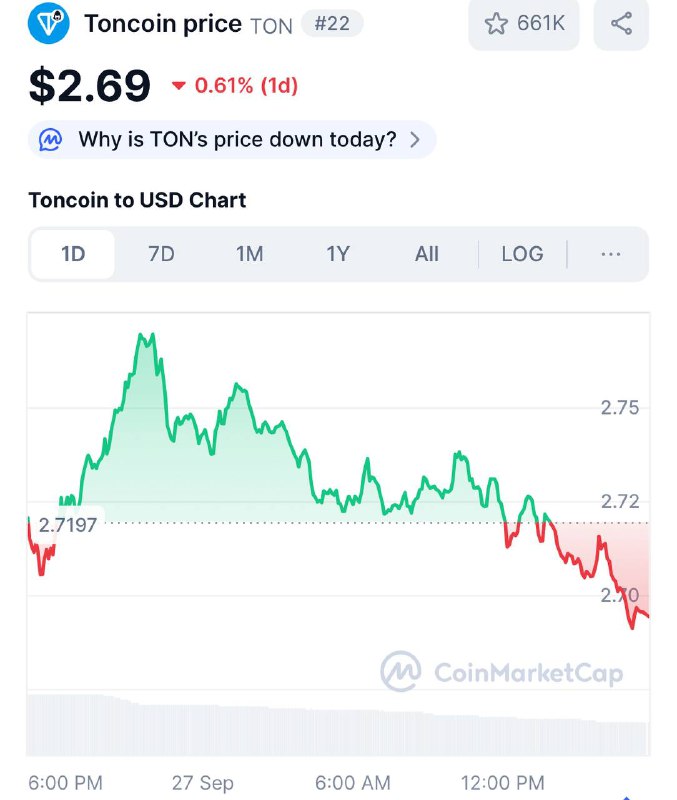677x800 pixels.
Task: Open the three-dots more chart options
Action: point(611,254)
